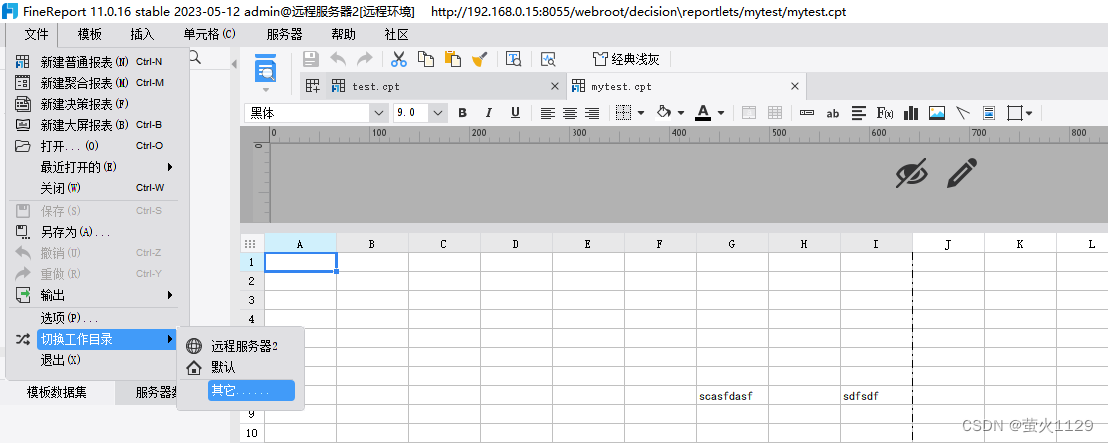Click the slash line icon

[962, 113]
